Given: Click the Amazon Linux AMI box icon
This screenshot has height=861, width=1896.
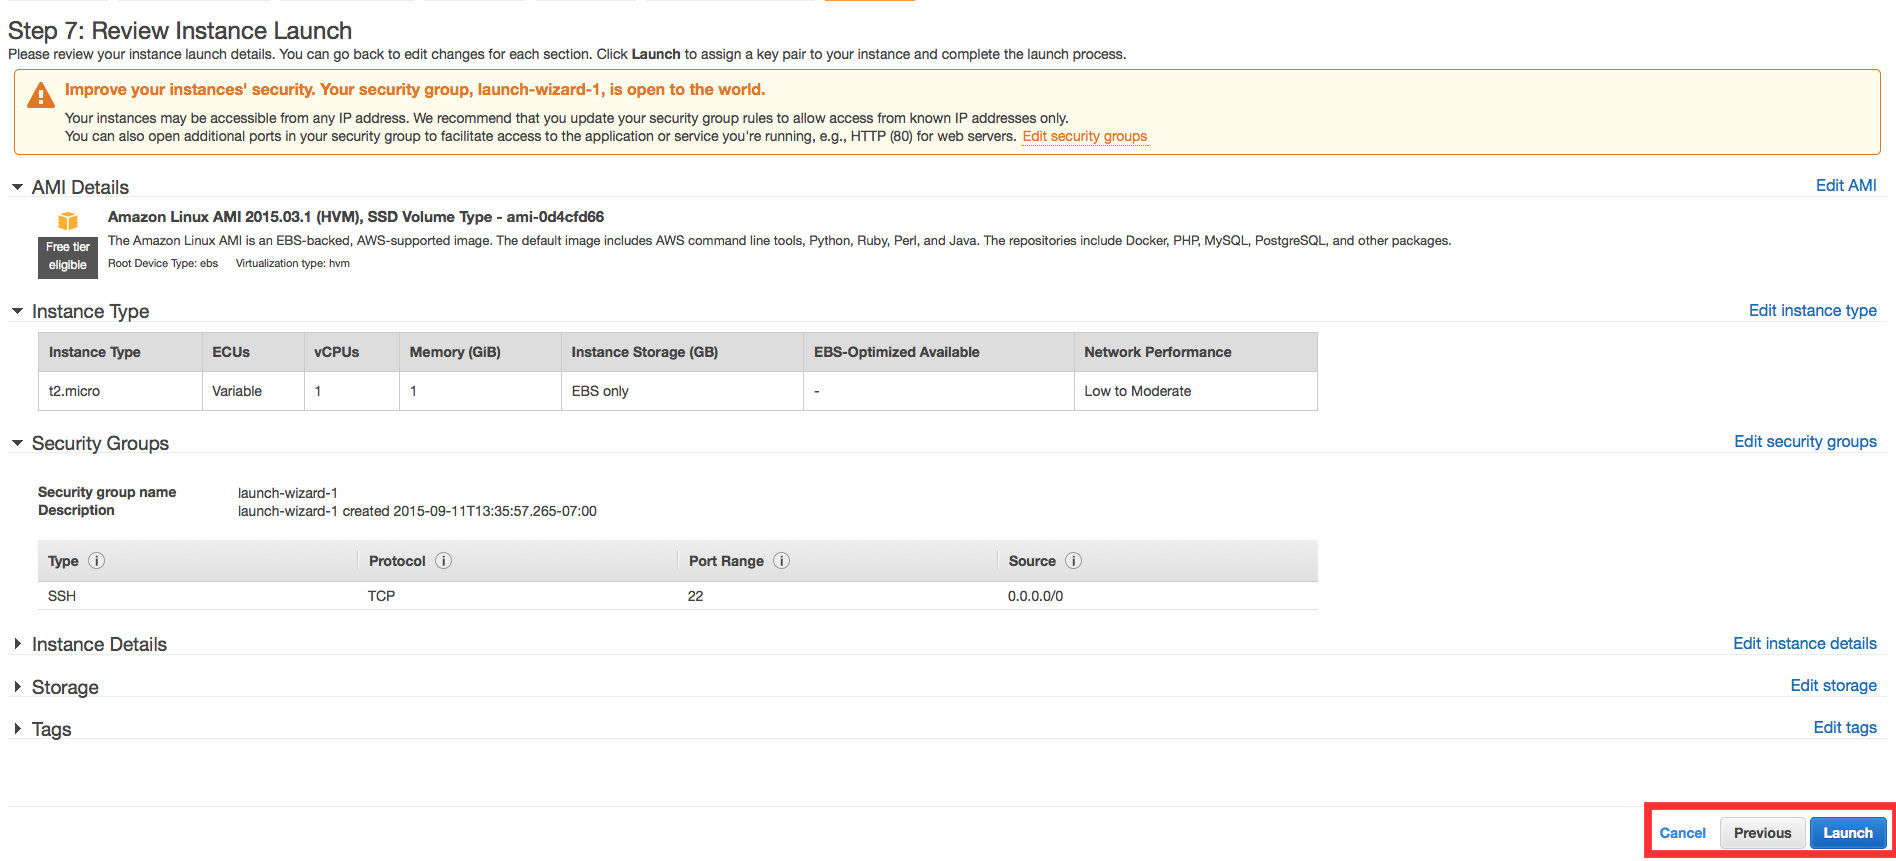Looking at the screenshot, I should point(68,221).
